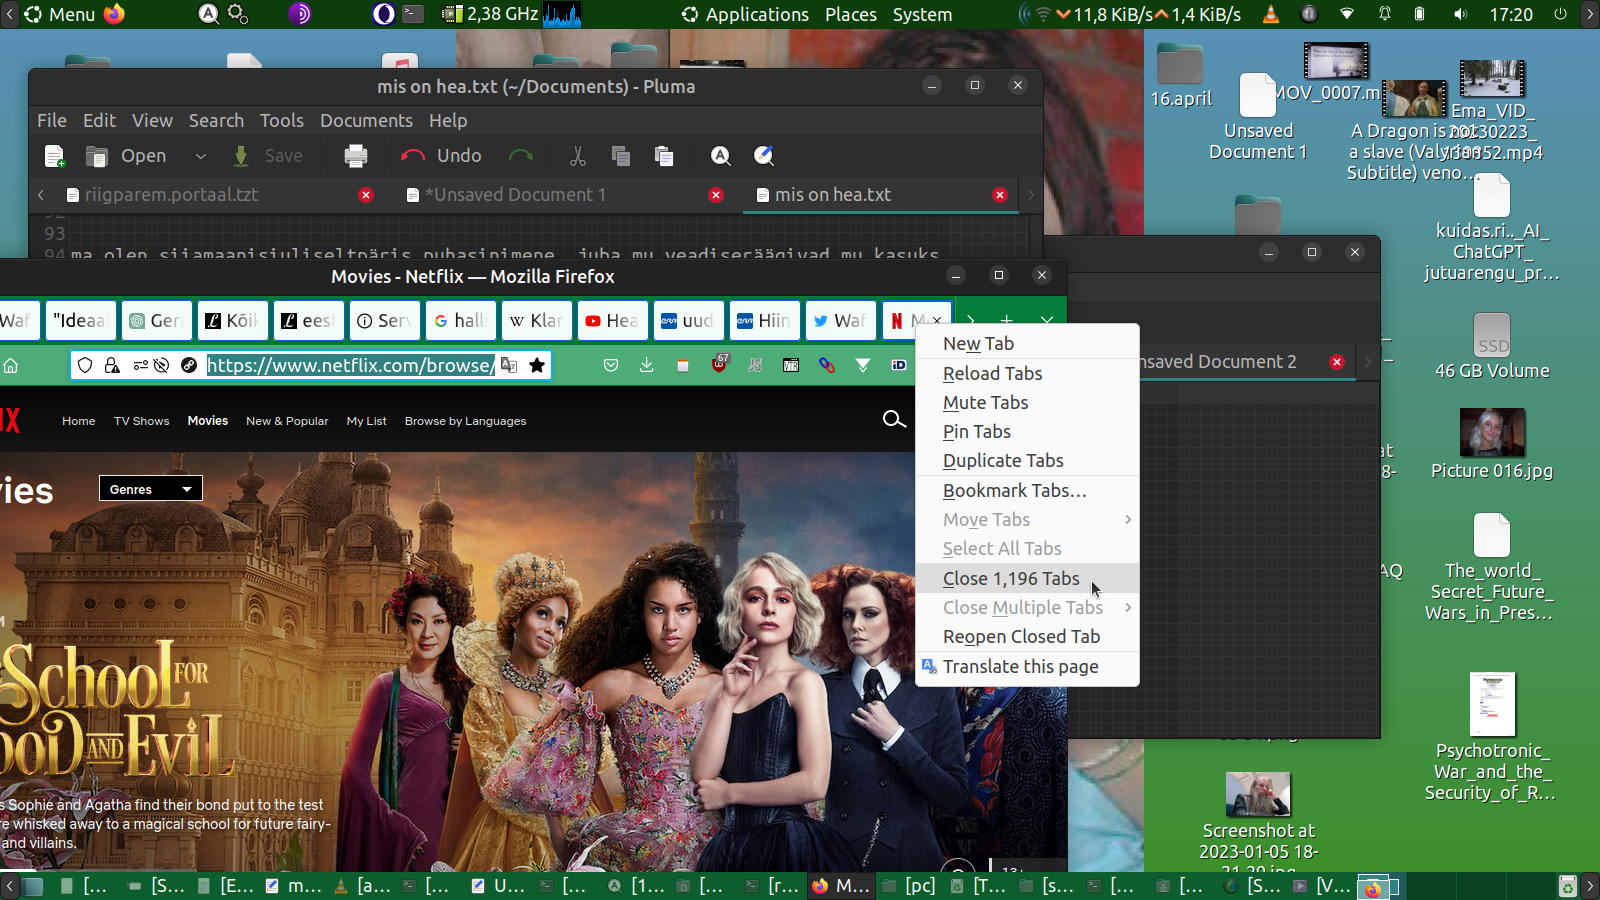Open the Documents menu in Pluma
Screen dimensions: 1600x900
click(x=366, y=121)
